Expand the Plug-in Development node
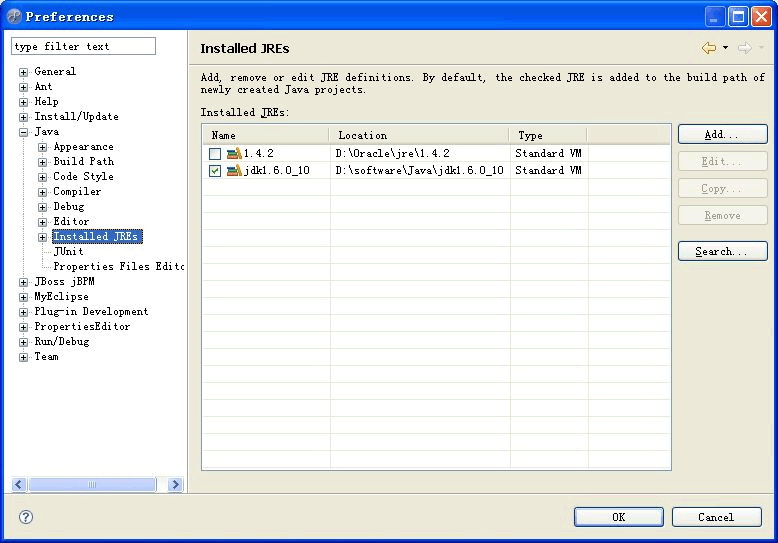Viewport: 778px width, 543px height. pyautogui.click(x=23, y=312)
